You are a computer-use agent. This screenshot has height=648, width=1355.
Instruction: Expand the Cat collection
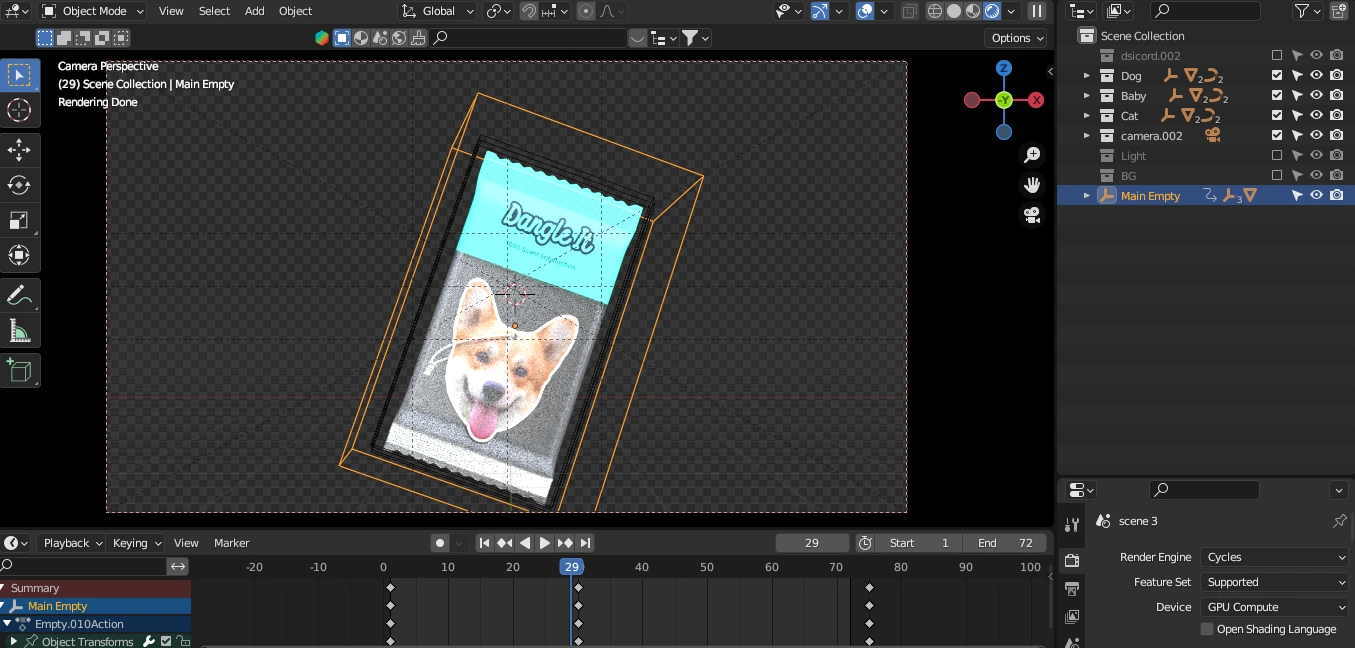[x=1087, y=116]
